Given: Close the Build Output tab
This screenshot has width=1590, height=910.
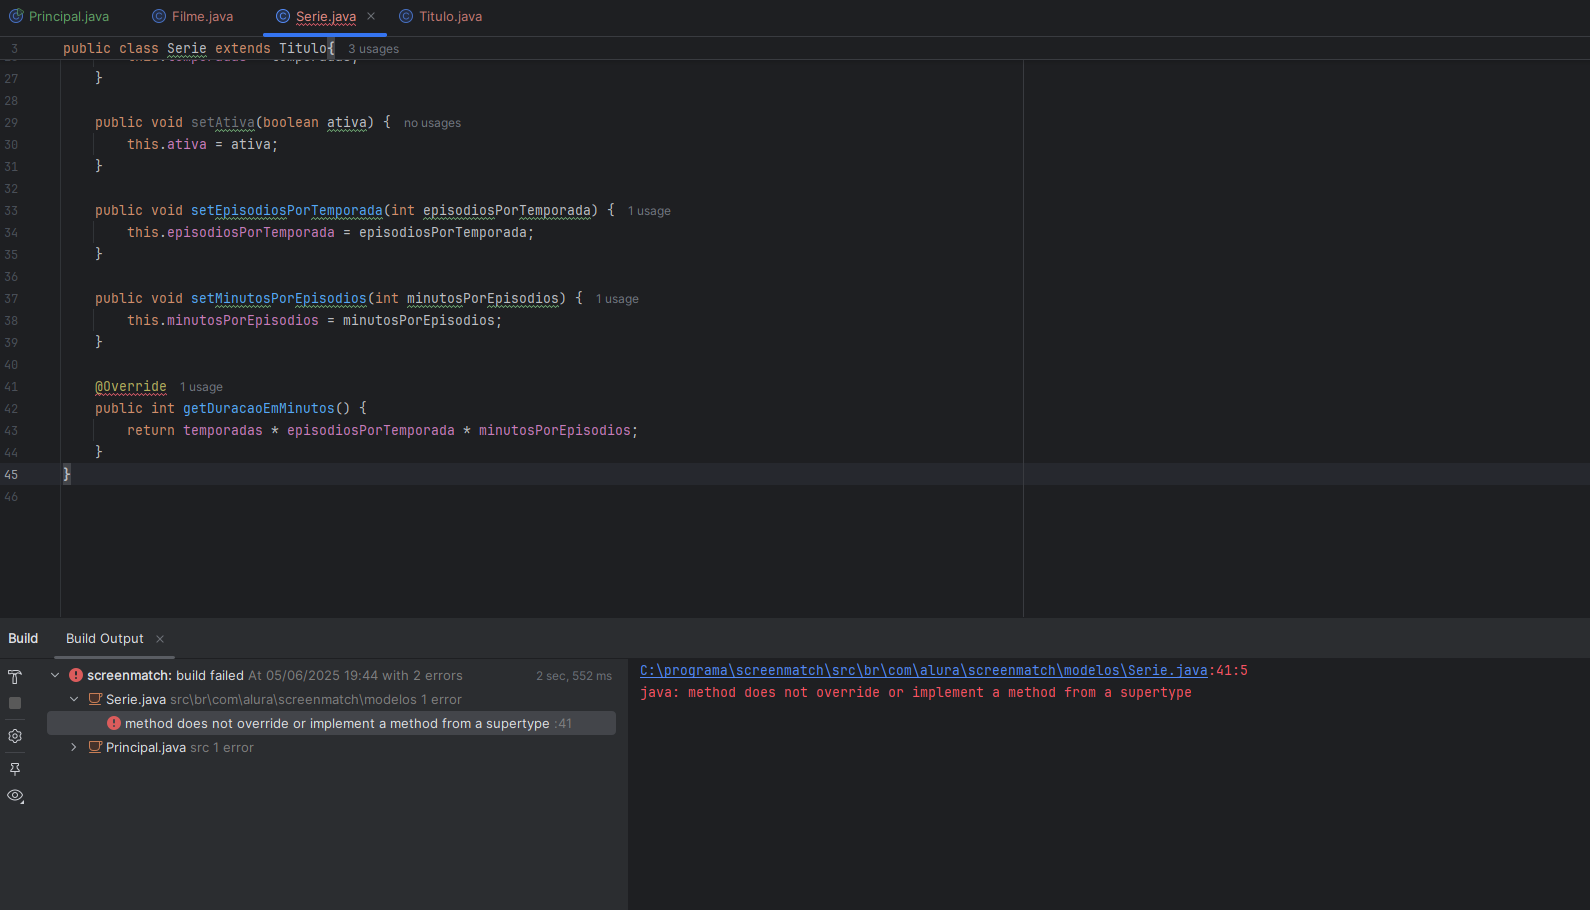Looking at the screenshot, I should (x=160, y=639).
